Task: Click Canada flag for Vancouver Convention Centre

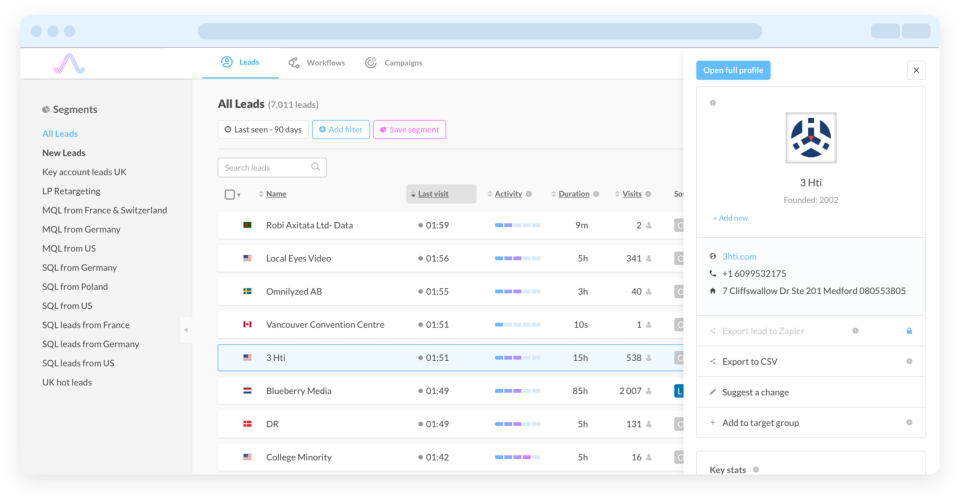Action: [247, 324]
